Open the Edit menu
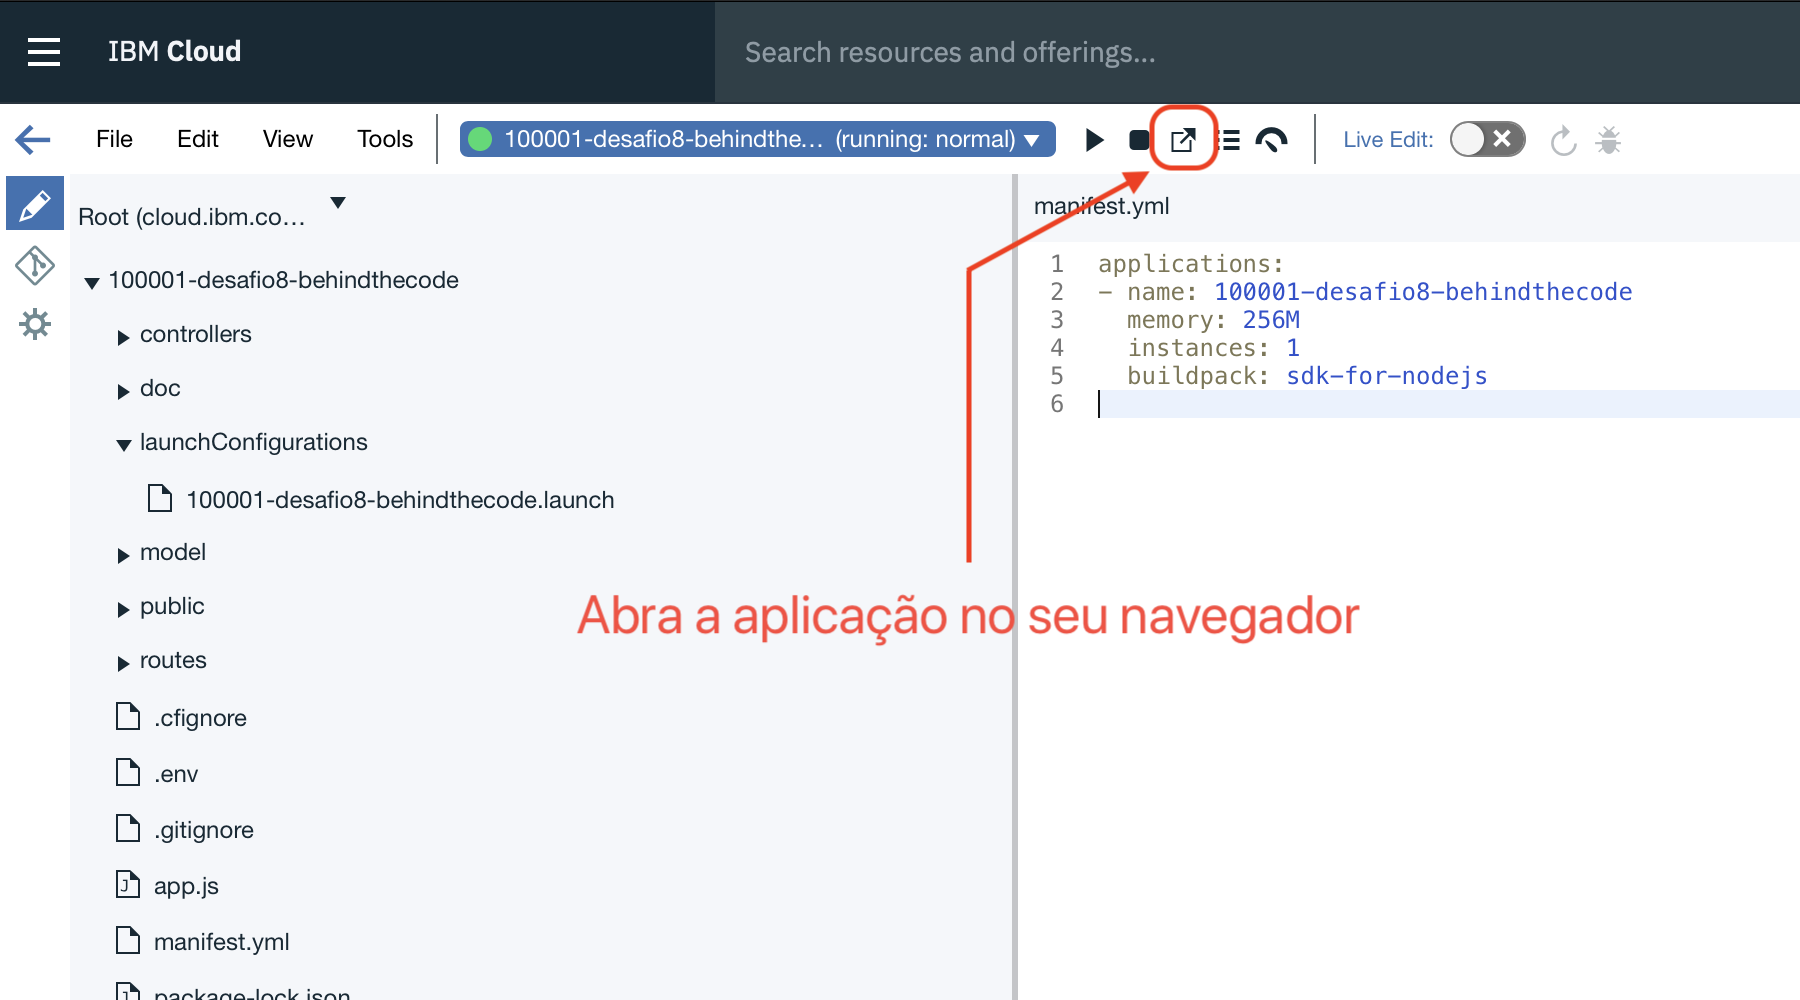 click(198, 139)
